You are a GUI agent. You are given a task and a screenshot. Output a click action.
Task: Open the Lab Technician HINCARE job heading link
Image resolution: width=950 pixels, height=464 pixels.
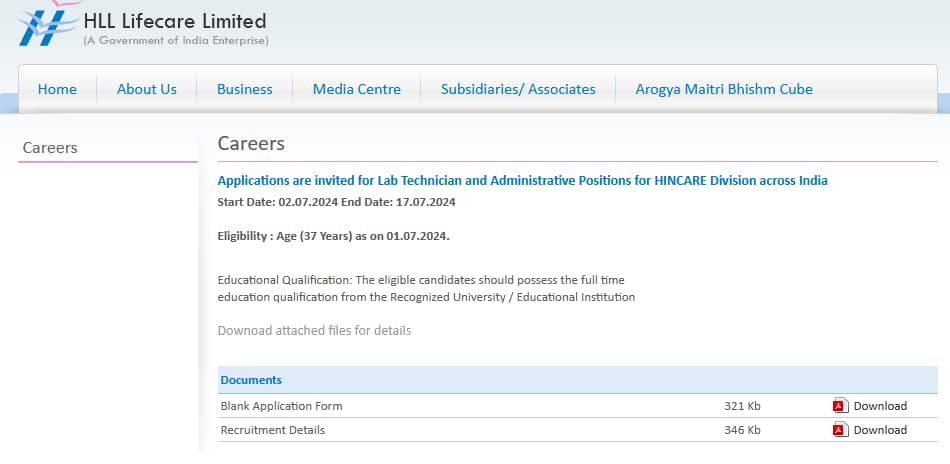[522, 181]
